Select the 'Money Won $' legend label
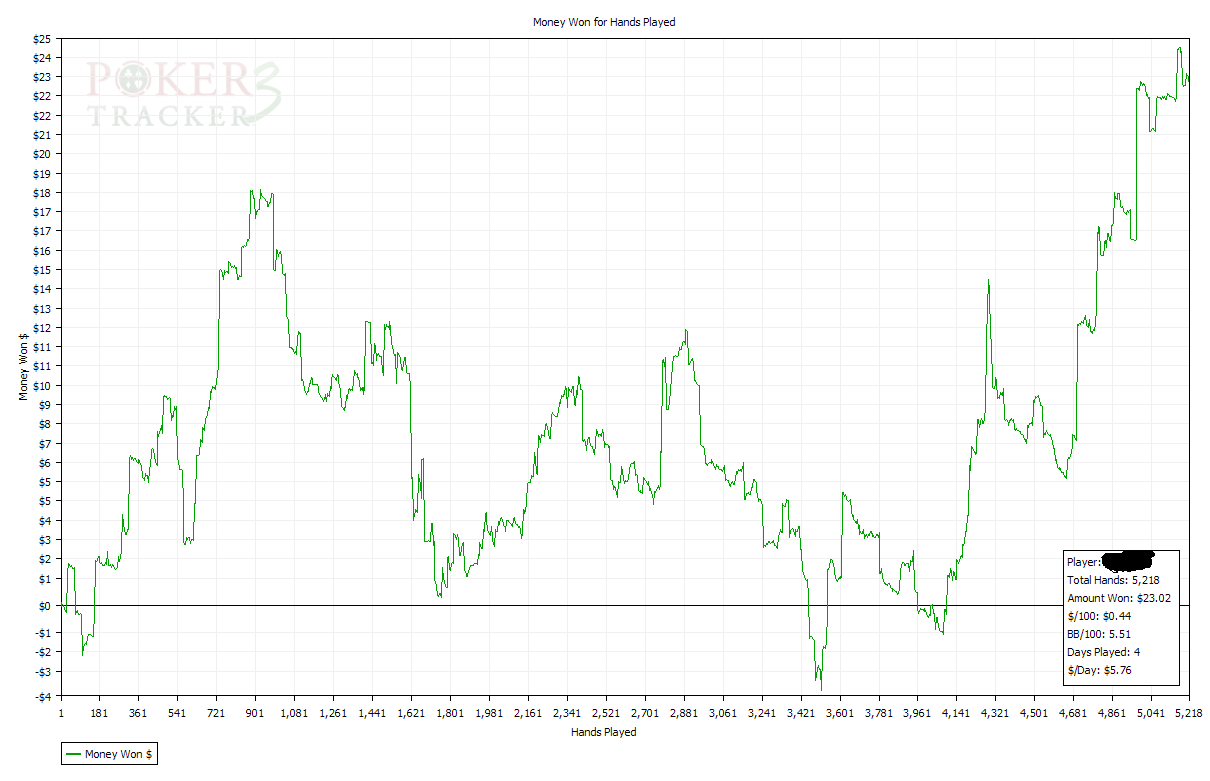Screen dimensions: 1210x781 pos(119,753)
